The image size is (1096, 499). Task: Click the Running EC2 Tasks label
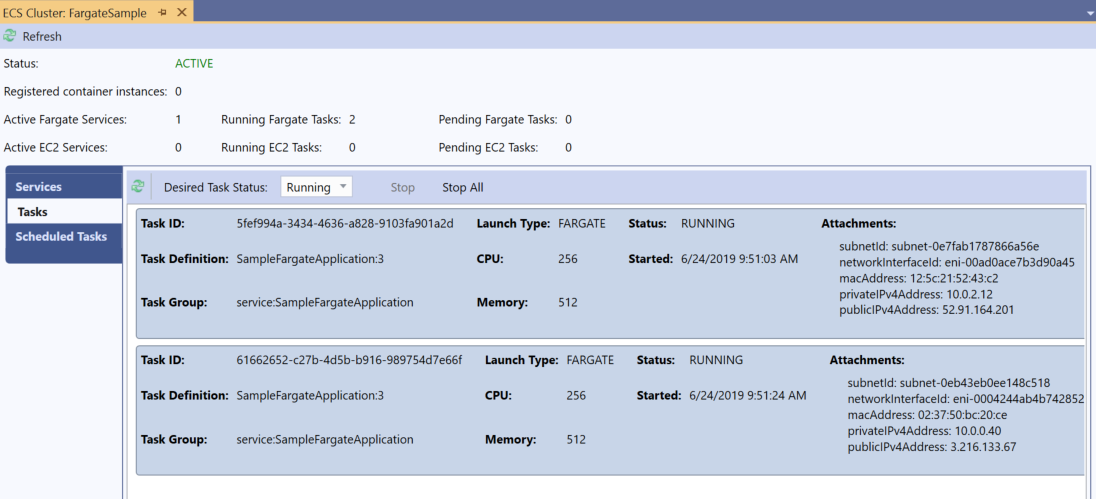pyautogui.click(x=271, y=147)
